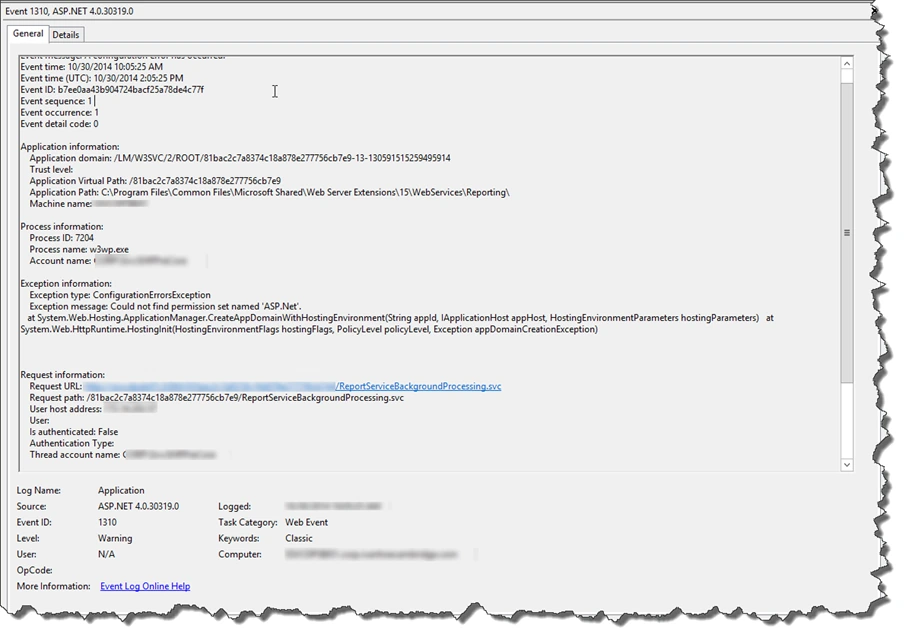906x638 pixels.
Task: Click the Is authenticated: False line
Action: [x=74, y=432]
